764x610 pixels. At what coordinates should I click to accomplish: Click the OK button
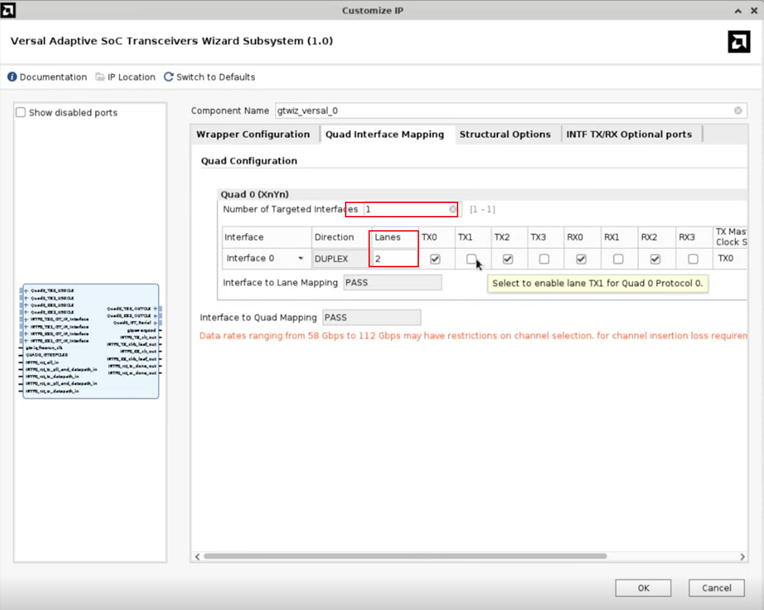(x=643, y=588)
